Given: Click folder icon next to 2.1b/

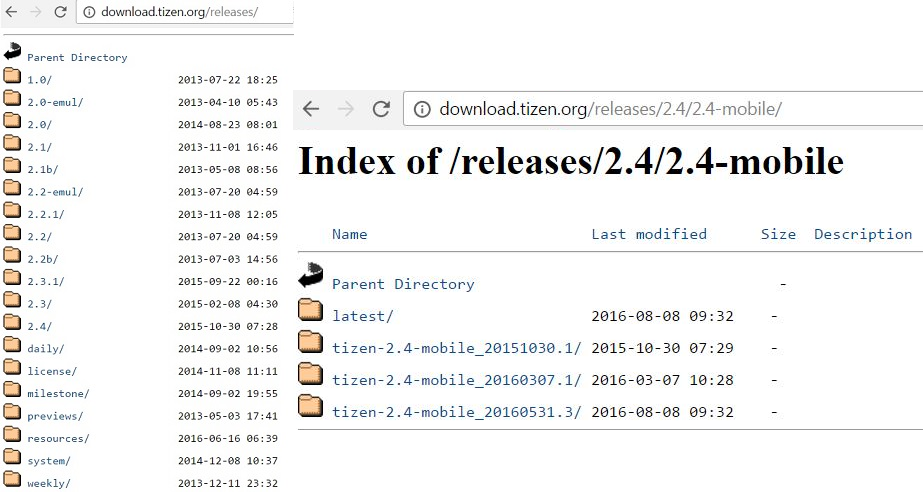Looking at the screenshot, I should 12,165.
